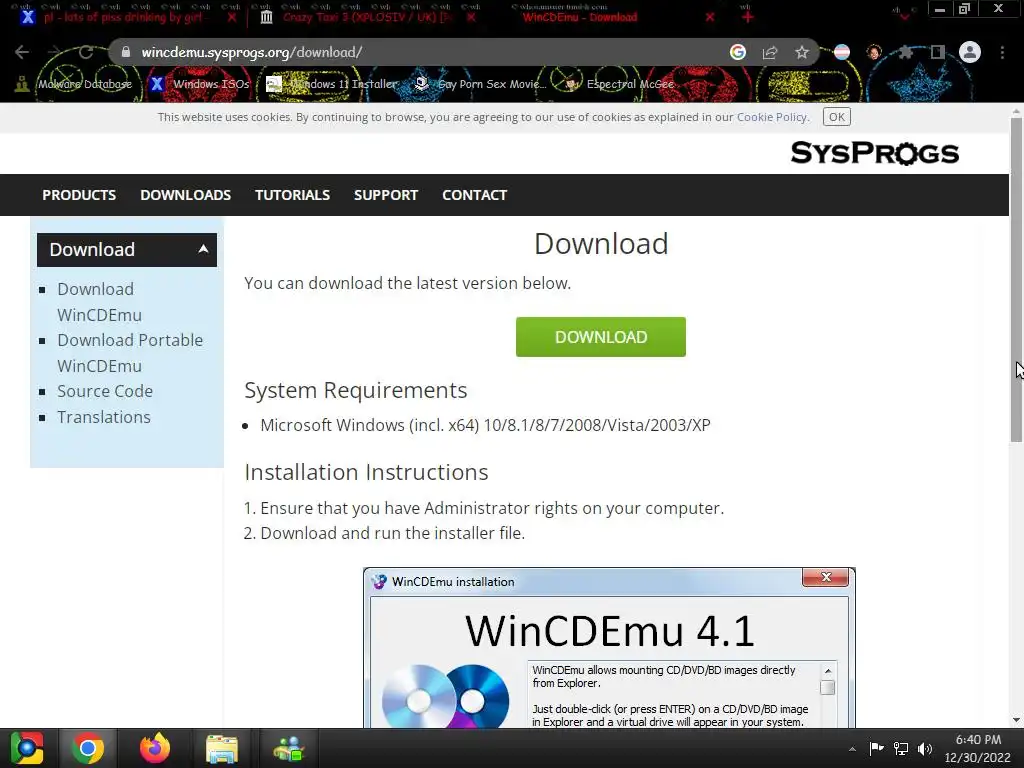Open the Chrome profile avatar

point(970,52)
